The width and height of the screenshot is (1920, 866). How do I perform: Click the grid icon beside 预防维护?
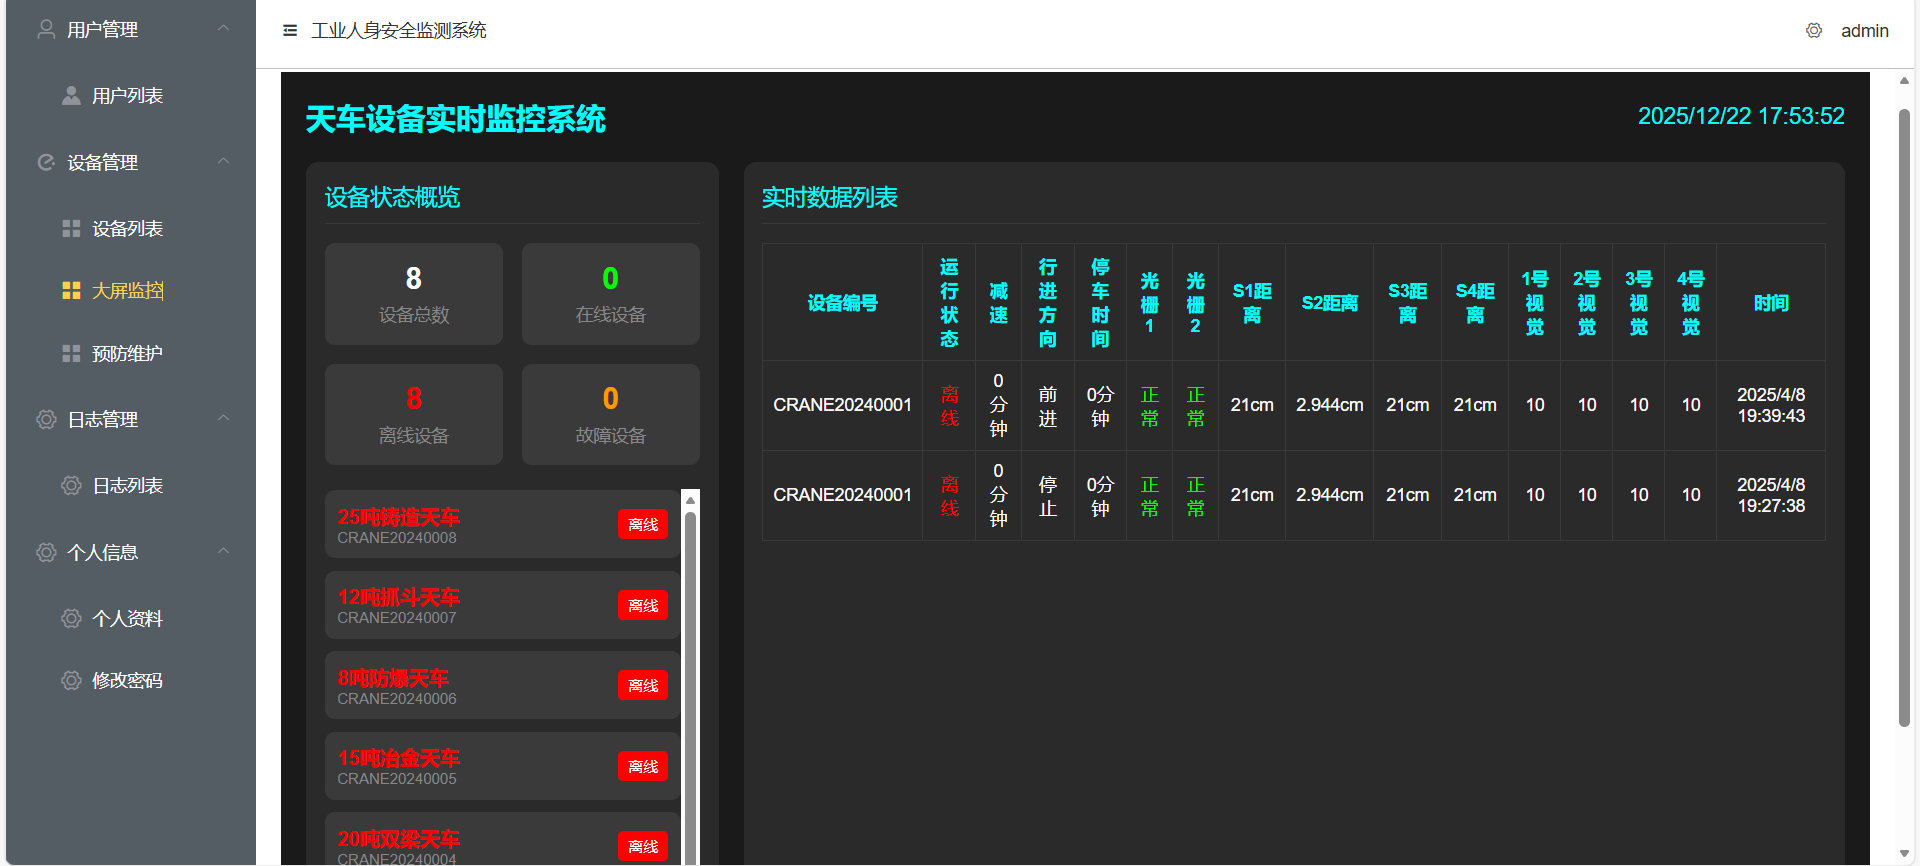click(71, 354)
